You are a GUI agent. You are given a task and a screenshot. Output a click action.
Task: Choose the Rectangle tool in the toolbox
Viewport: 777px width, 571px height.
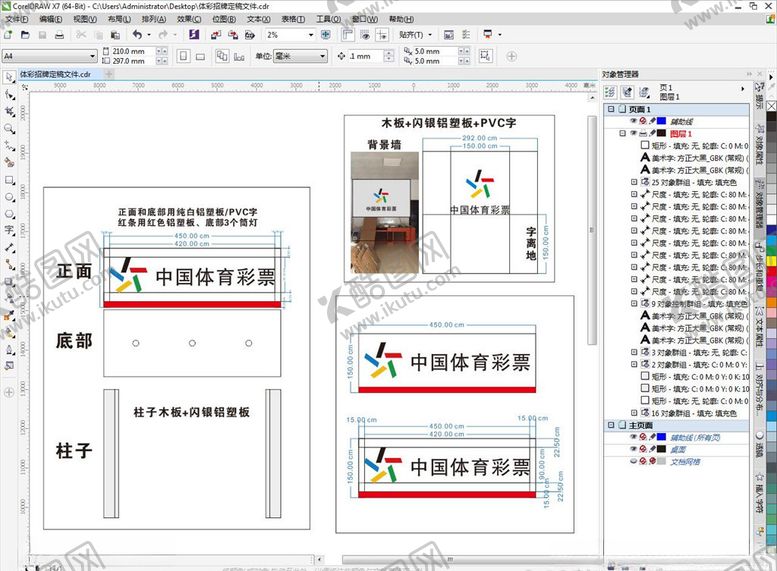[x=9, y=180]
